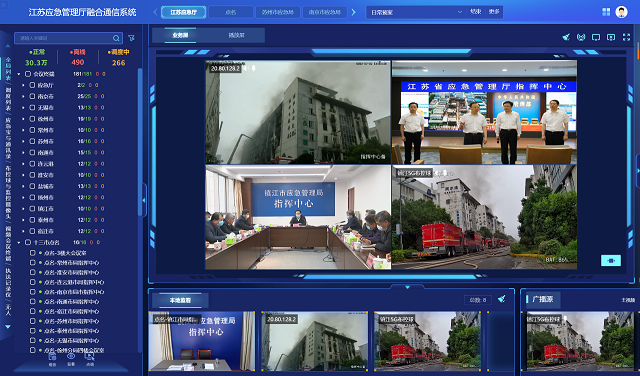Viewport: 640px width, 376px height.
Task: Click the search magnifier icon in keyword field
Action: click(116, 38)
